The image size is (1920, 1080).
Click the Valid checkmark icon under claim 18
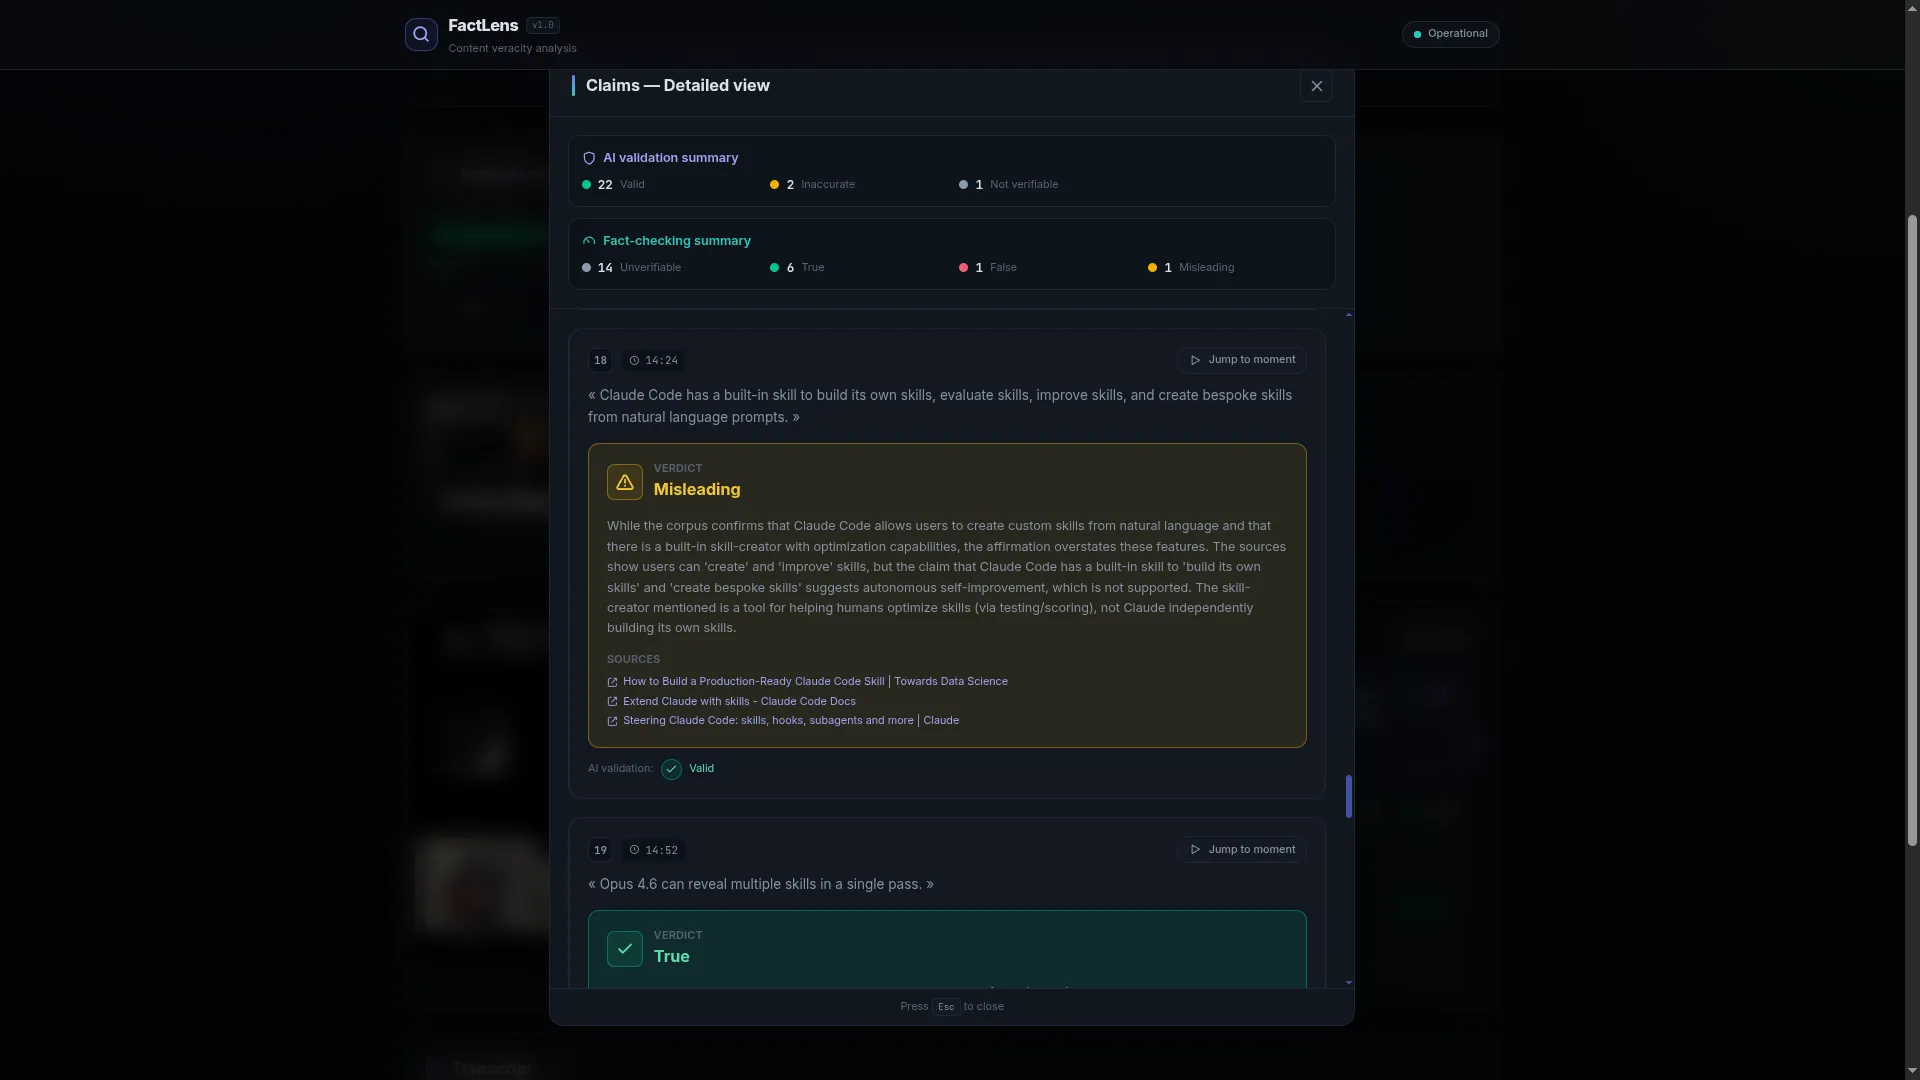pyautogui.click(x=672, y=769)
